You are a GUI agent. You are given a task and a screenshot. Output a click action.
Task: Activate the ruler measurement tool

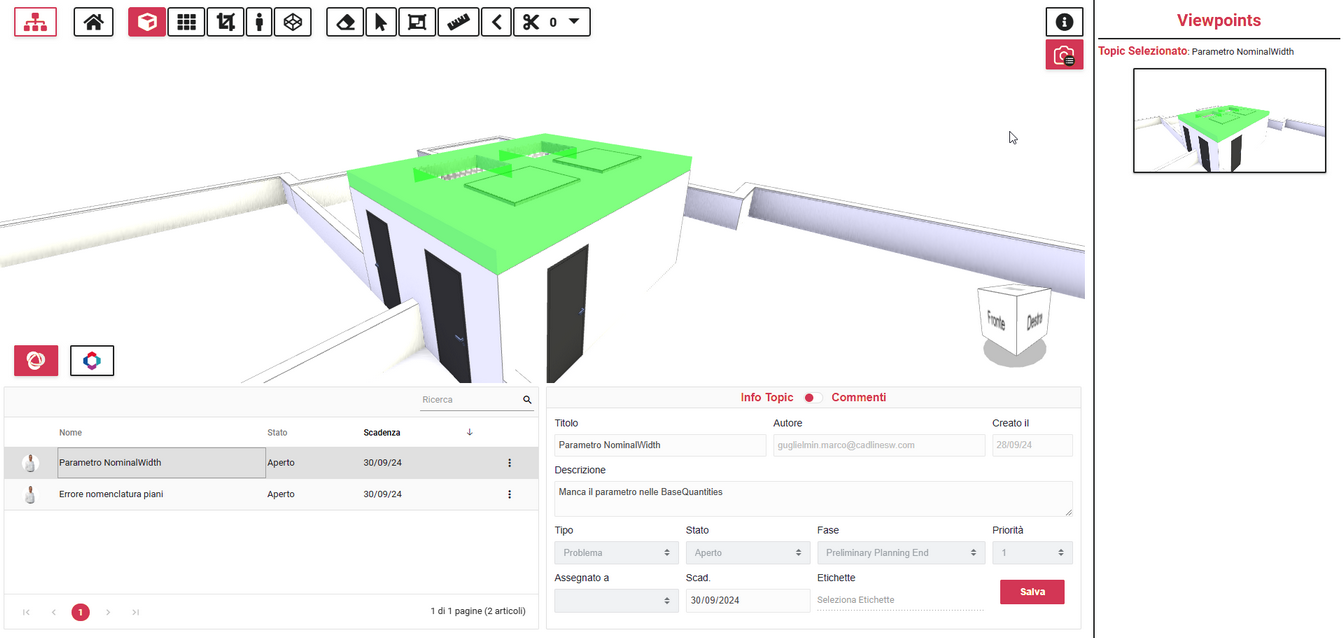click(x=460, y=22)
